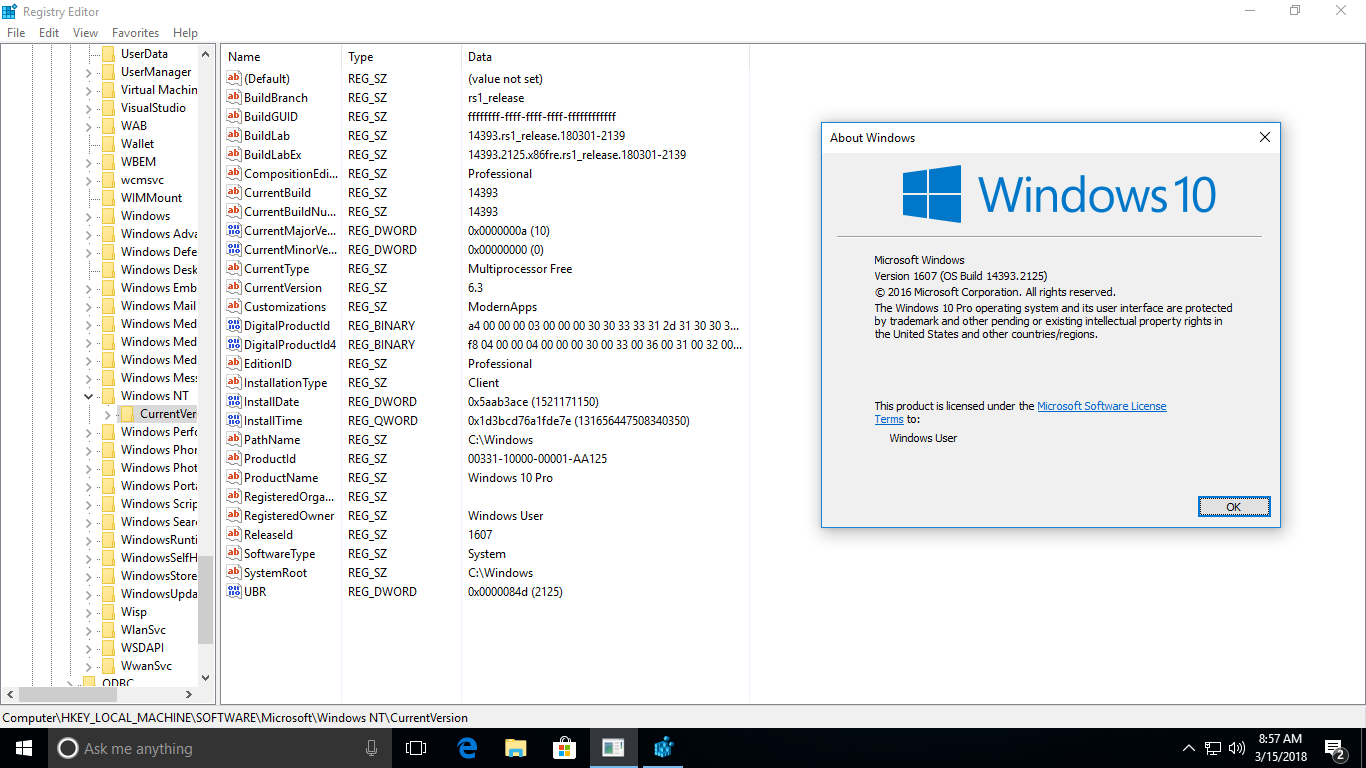Open the Help menu
Image resolution: width=1366 pixels, height=768 pixels.
point(185,33)
